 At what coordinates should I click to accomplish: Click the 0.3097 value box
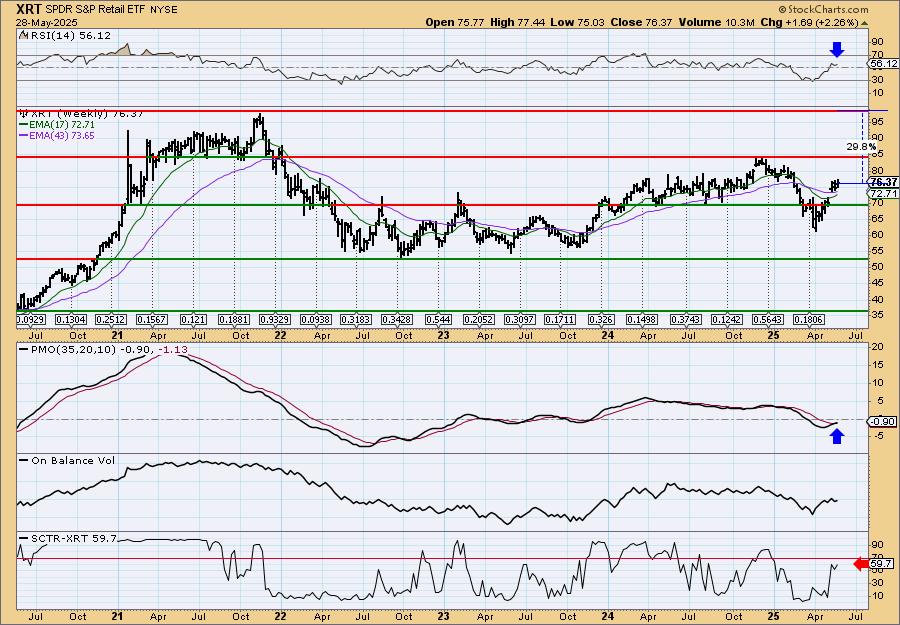[x=519, y=319]
